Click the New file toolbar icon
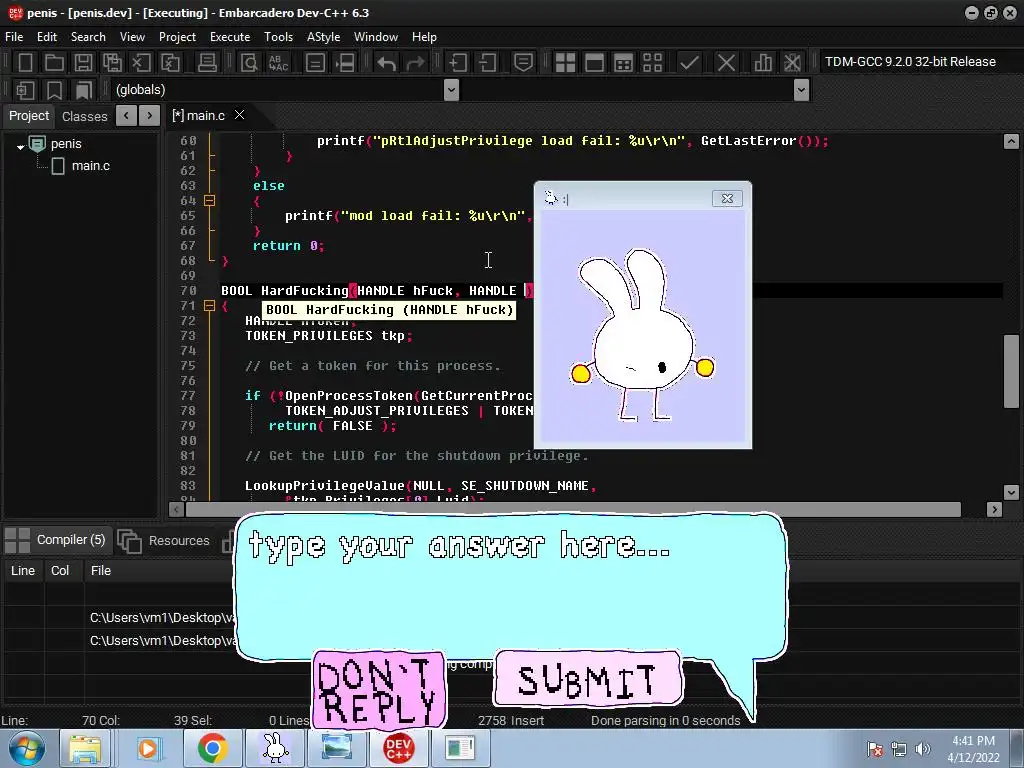 pyautogui.click(x=25, y=63)
